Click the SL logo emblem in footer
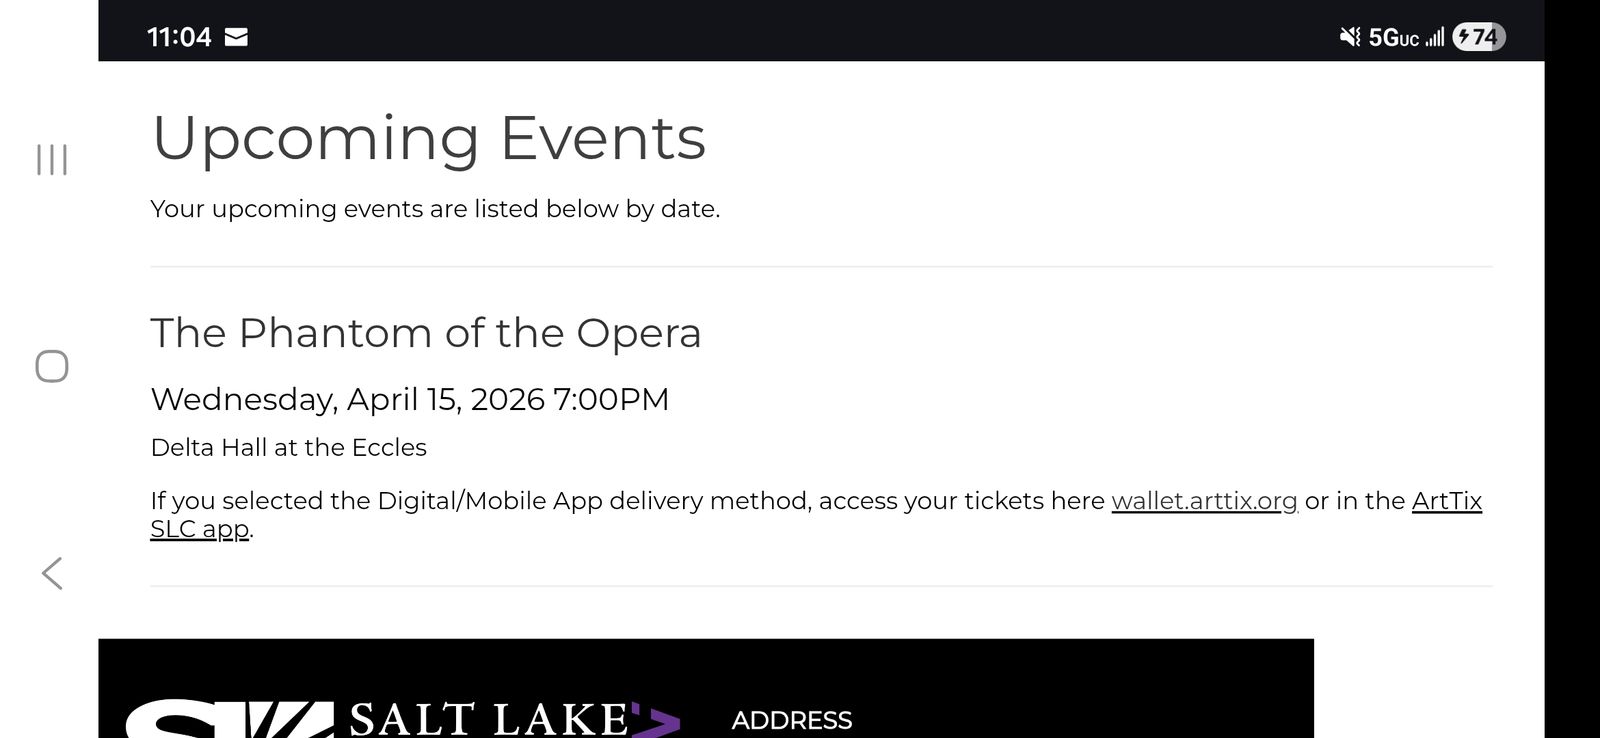This screenshot has width=1600, height=738. pos(228,720)
